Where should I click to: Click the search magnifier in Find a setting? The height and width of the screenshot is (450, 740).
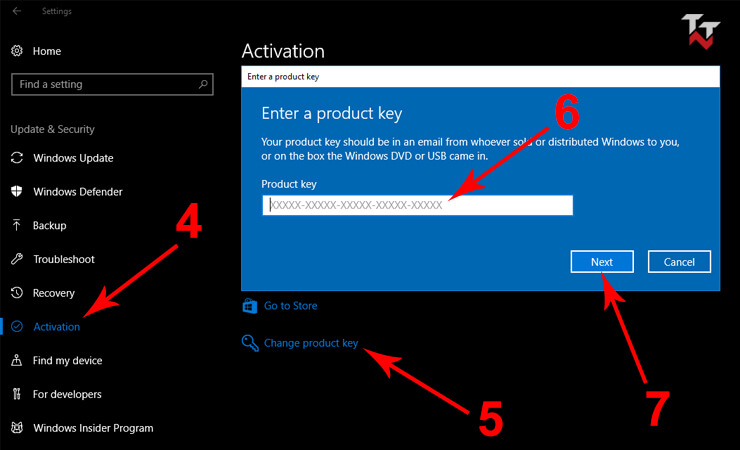(x=203, y=84)
